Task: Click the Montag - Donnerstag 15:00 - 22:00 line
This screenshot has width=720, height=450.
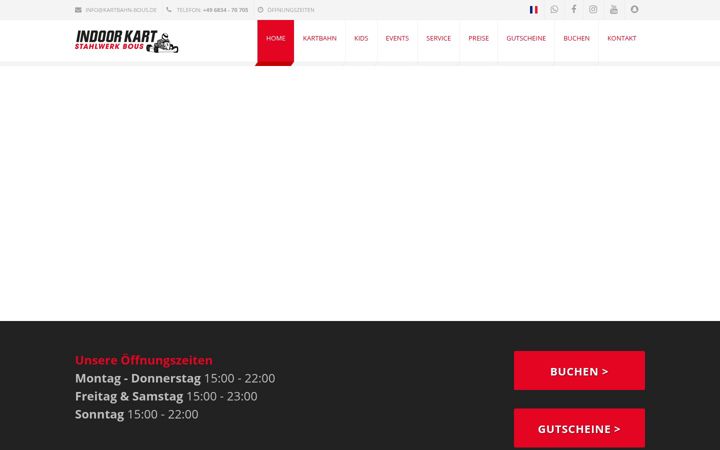Action: [175, 378]
